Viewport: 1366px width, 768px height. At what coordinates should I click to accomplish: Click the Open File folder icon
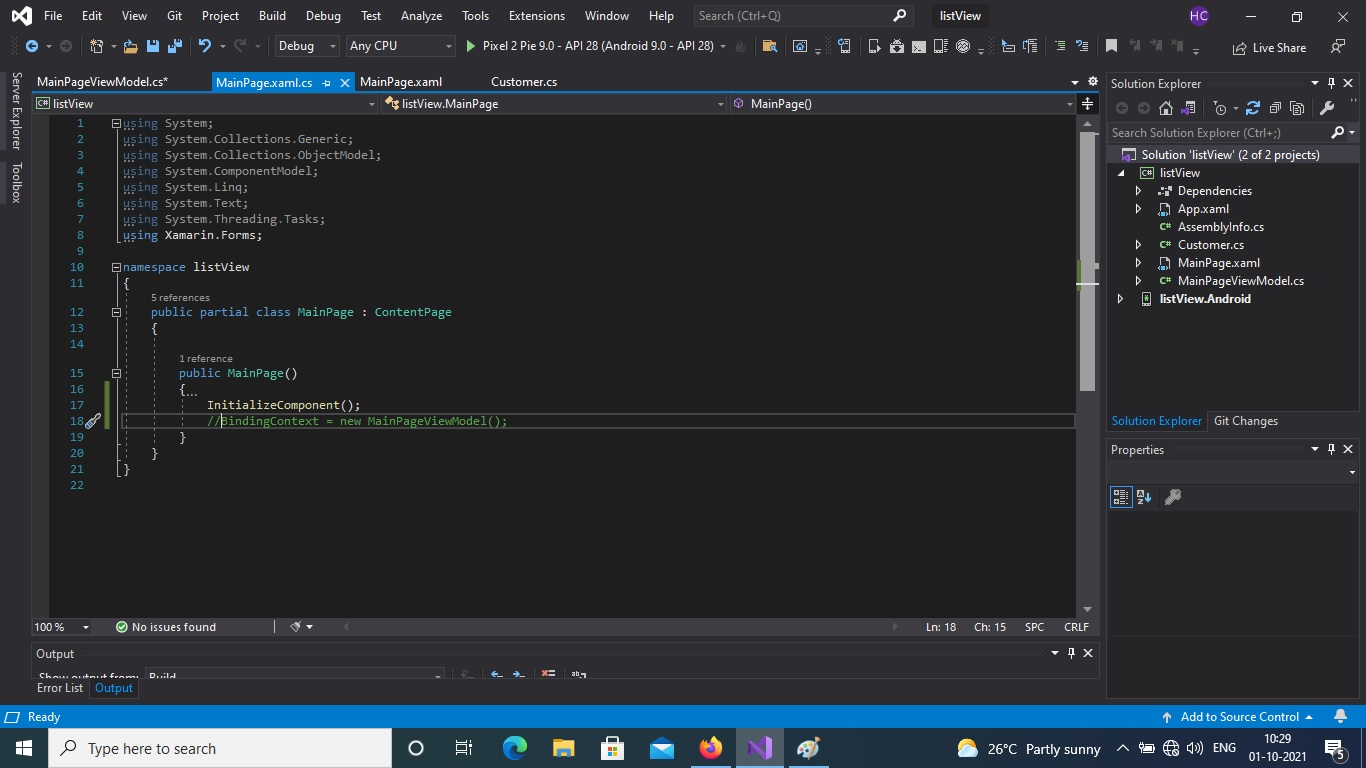click(130, 46)
